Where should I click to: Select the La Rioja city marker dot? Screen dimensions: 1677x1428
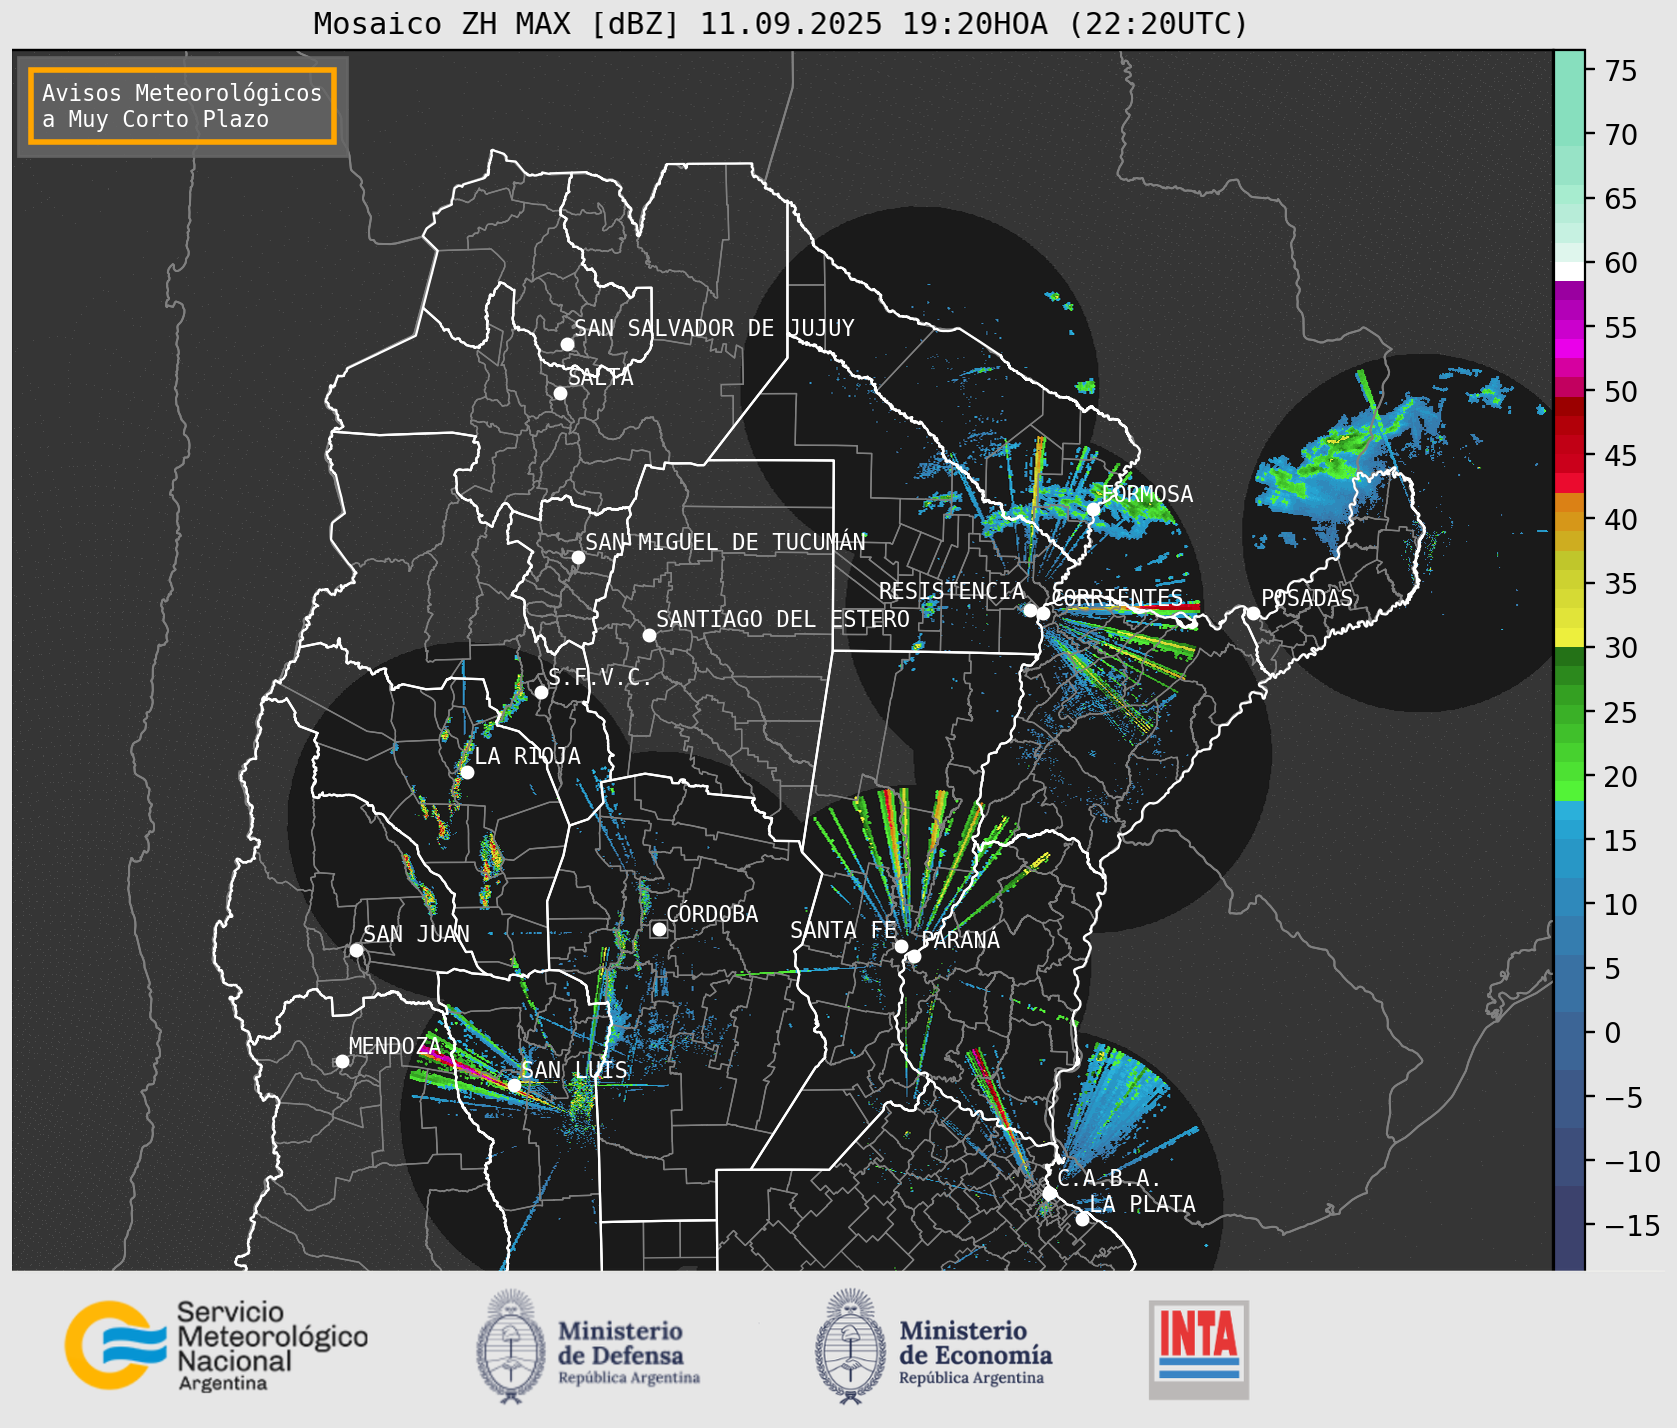pos(467,772)
